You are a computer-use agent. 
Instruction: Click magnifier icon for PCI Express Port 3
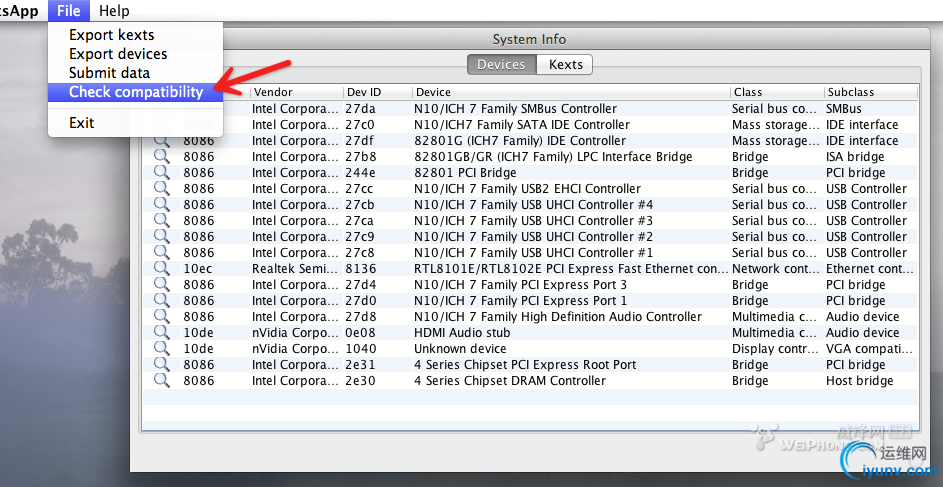tap(161, 284)
